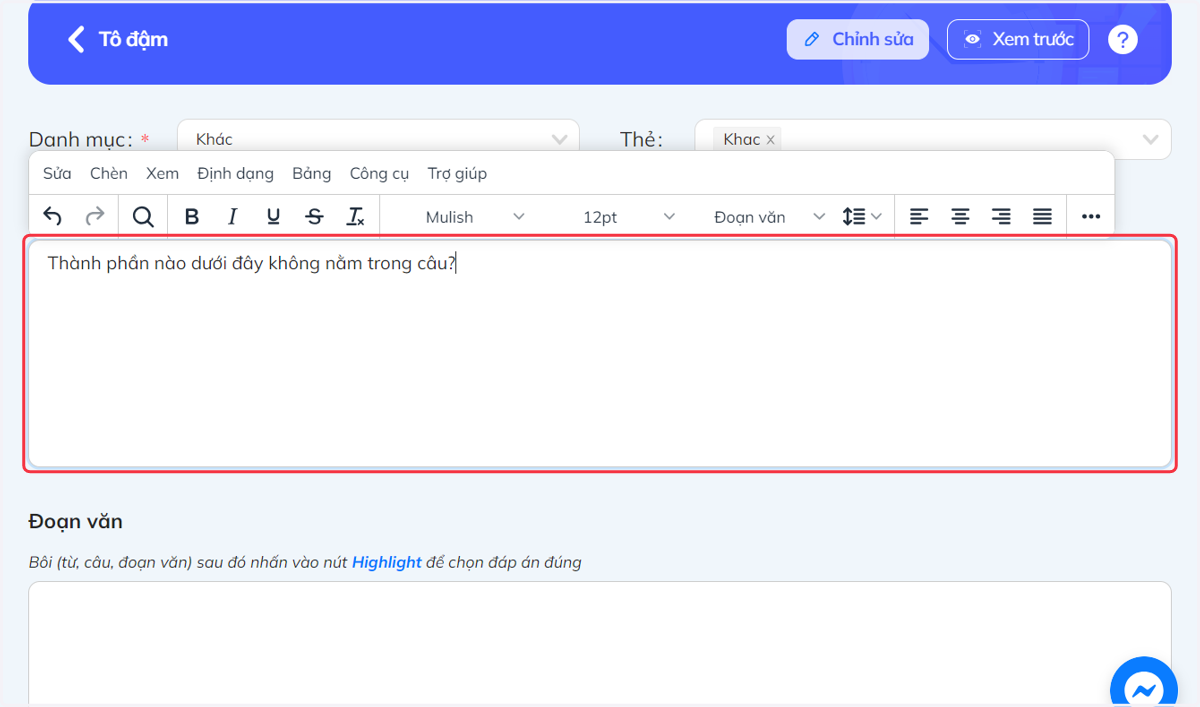
Task: Align text center
Action: (960, 216)
